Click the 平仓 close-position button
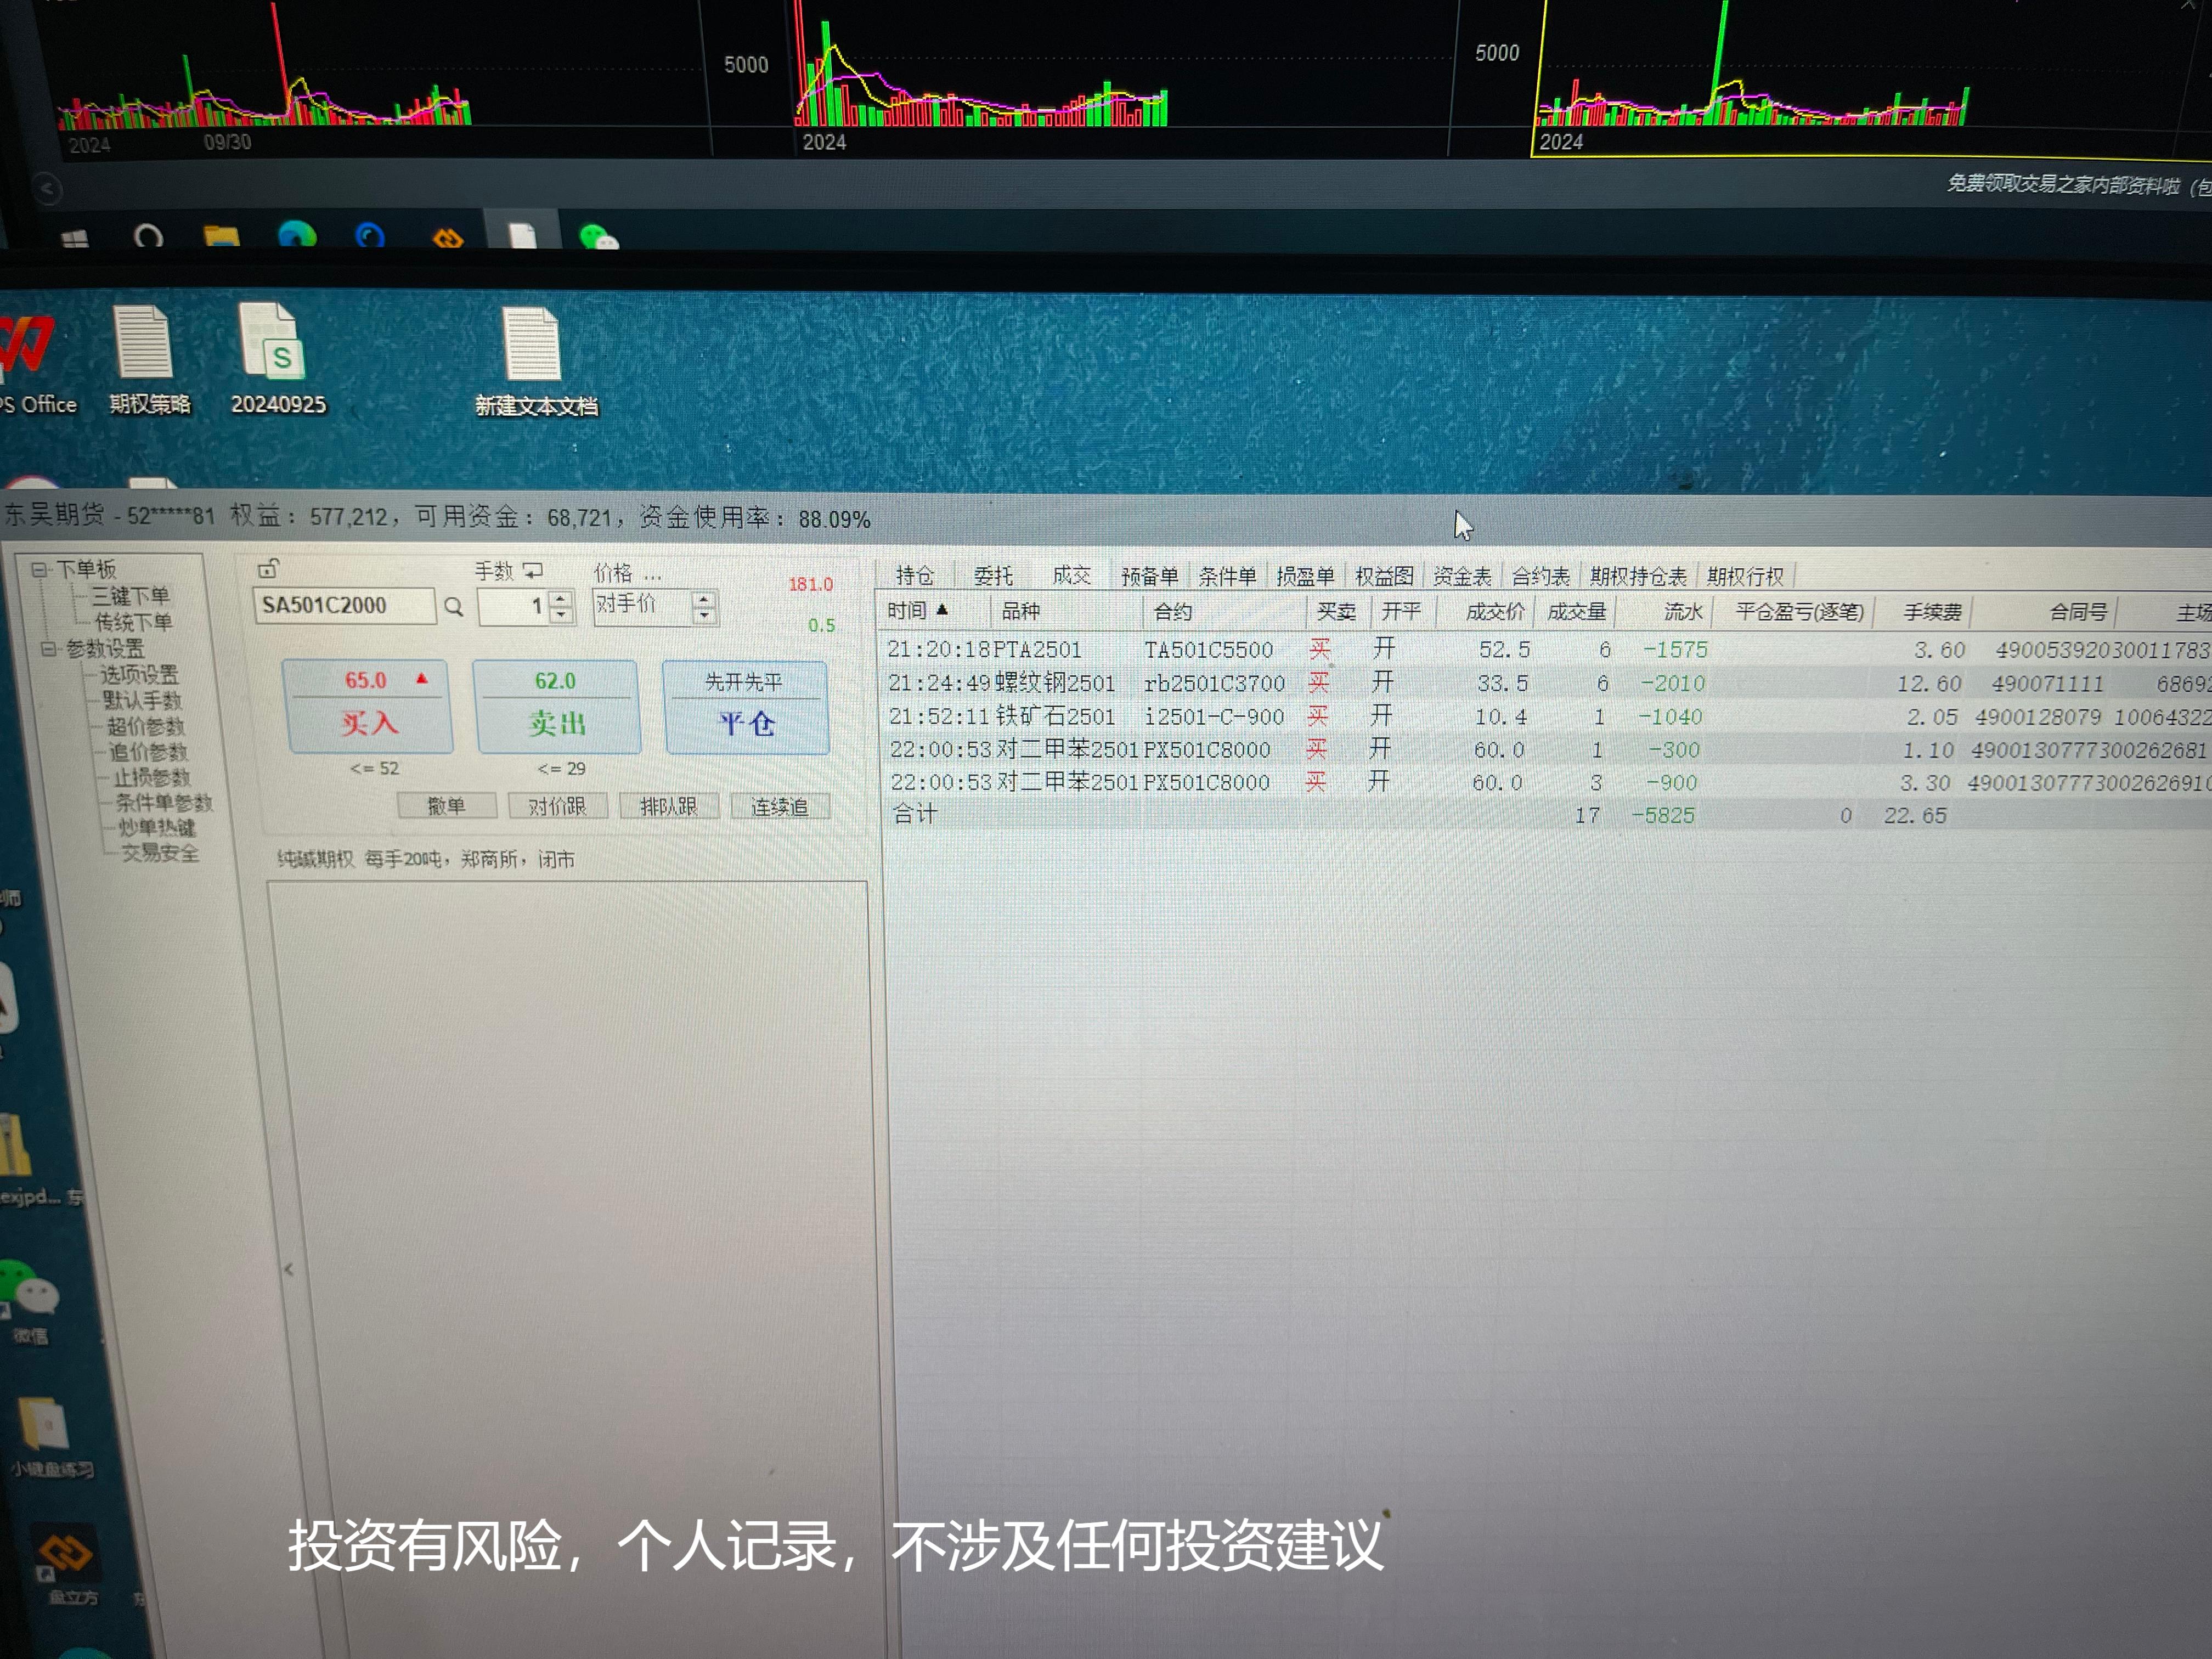The width and height of the screenshot is (2212, 1659). coord(746,708)
